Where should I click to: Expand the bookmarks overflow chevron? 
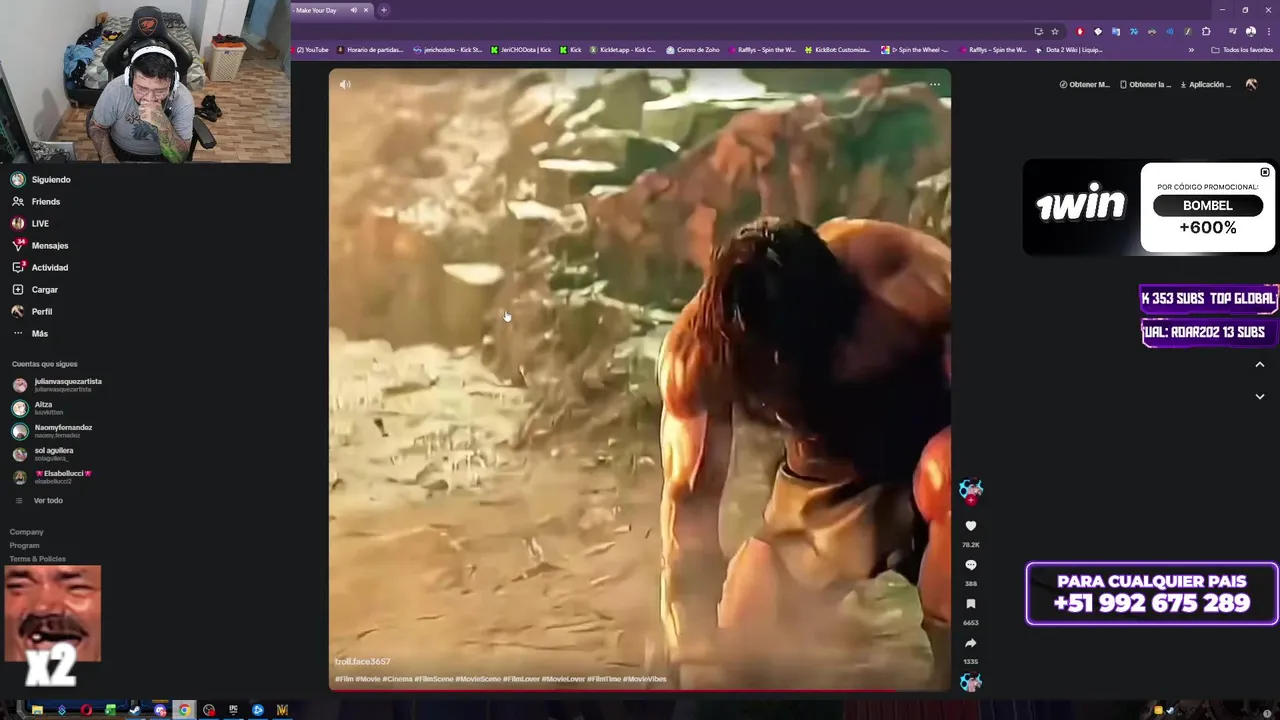[x=1191, y=49]
